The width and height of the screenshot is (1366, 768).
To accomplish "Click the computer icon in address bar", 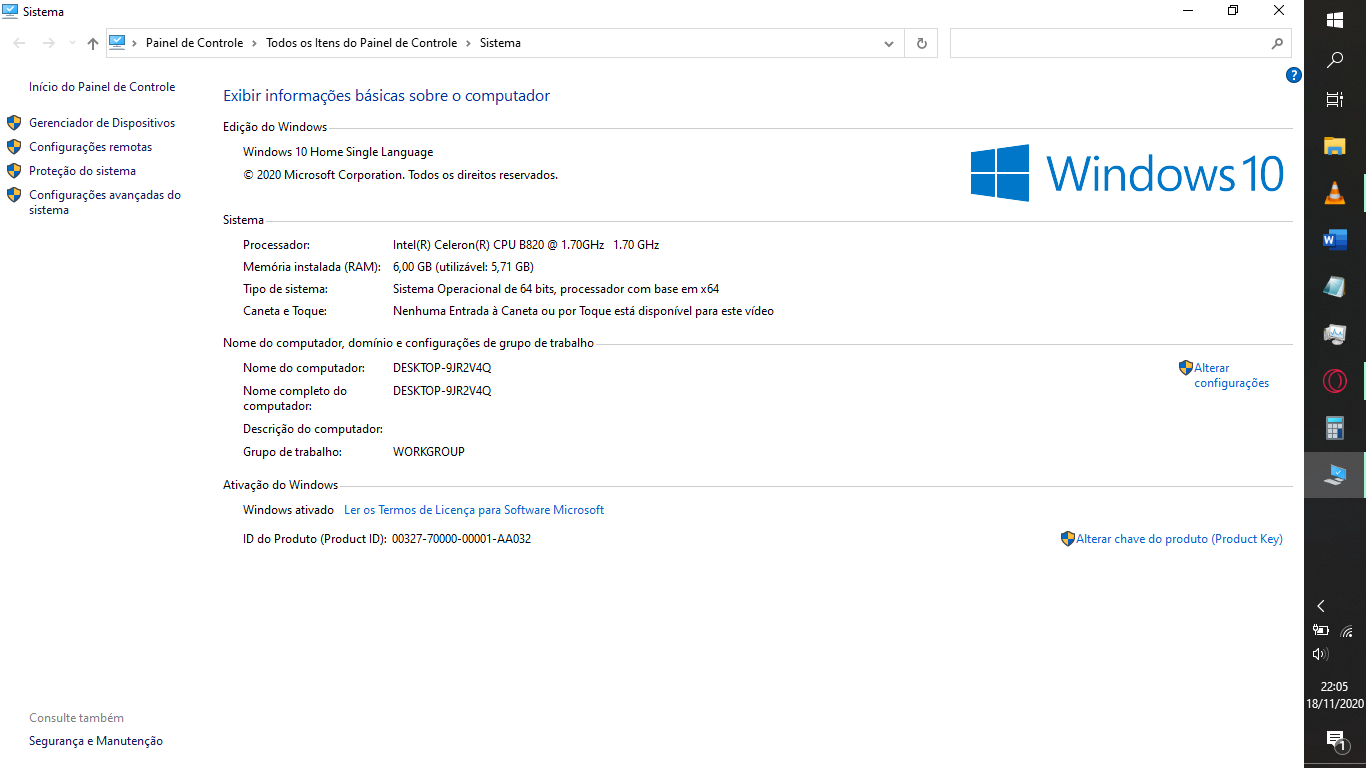I will 117,42.
